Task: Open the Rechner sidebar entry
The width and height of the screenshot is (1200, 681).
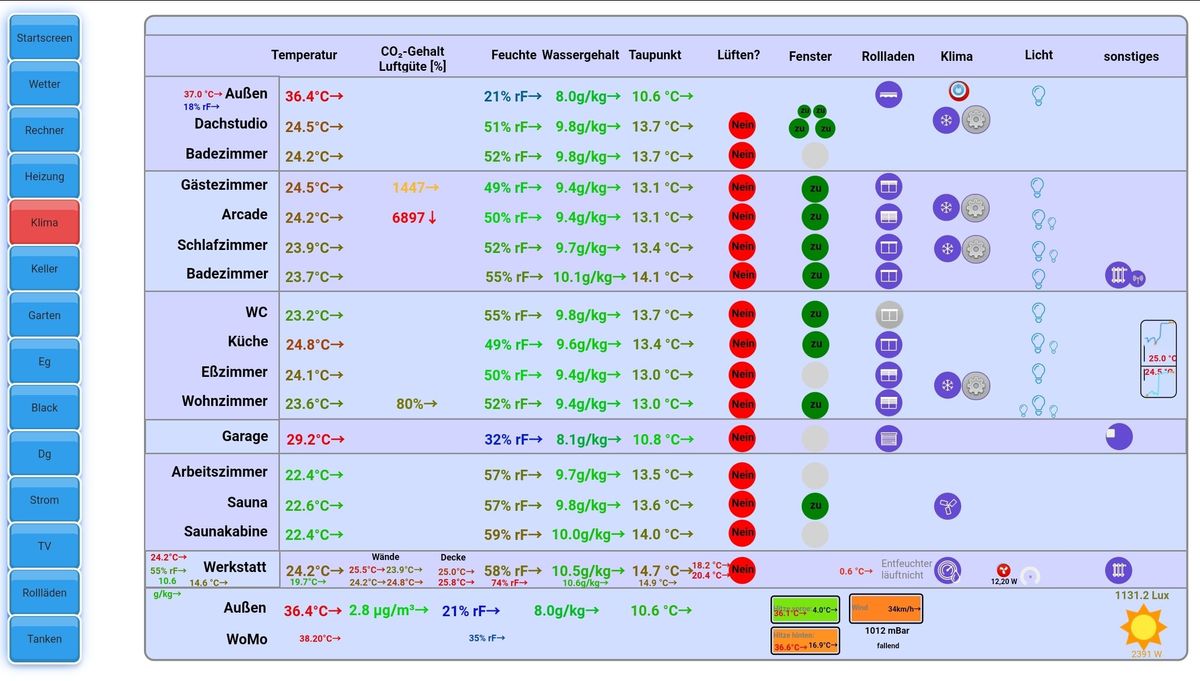Action: (x=44, y=130)
